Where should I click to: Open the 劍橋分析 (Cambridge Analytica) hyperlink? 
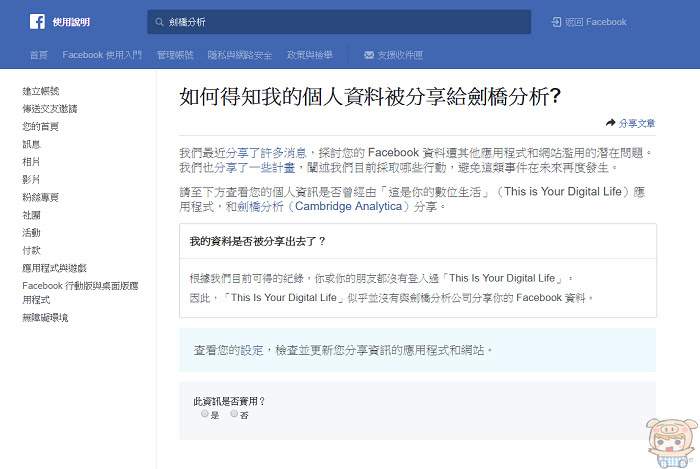click(x=323, y=207)
